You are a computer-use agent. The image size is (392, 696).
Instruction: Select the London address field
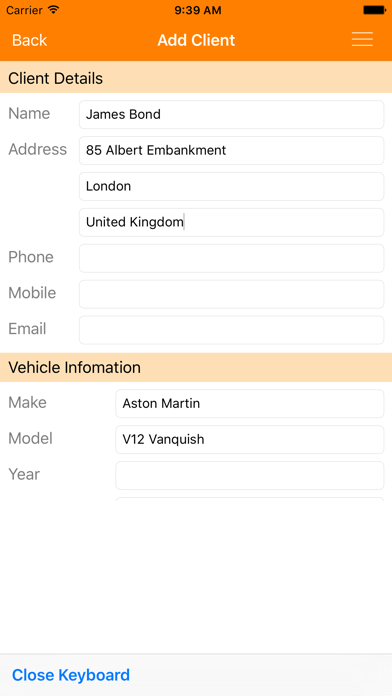(231, 186)
